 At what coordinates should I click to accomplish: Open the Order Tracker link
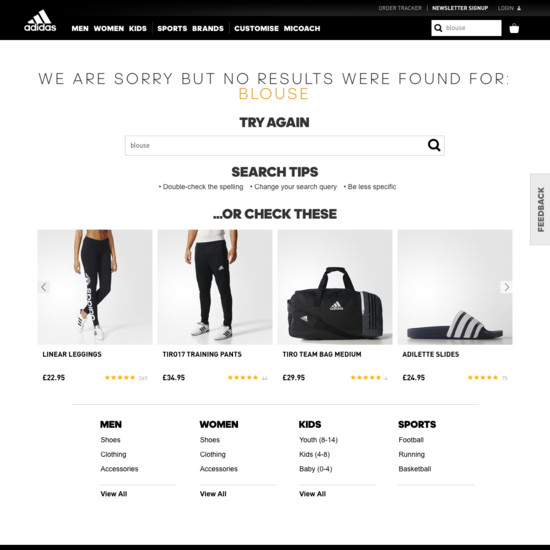click(400, 8)
